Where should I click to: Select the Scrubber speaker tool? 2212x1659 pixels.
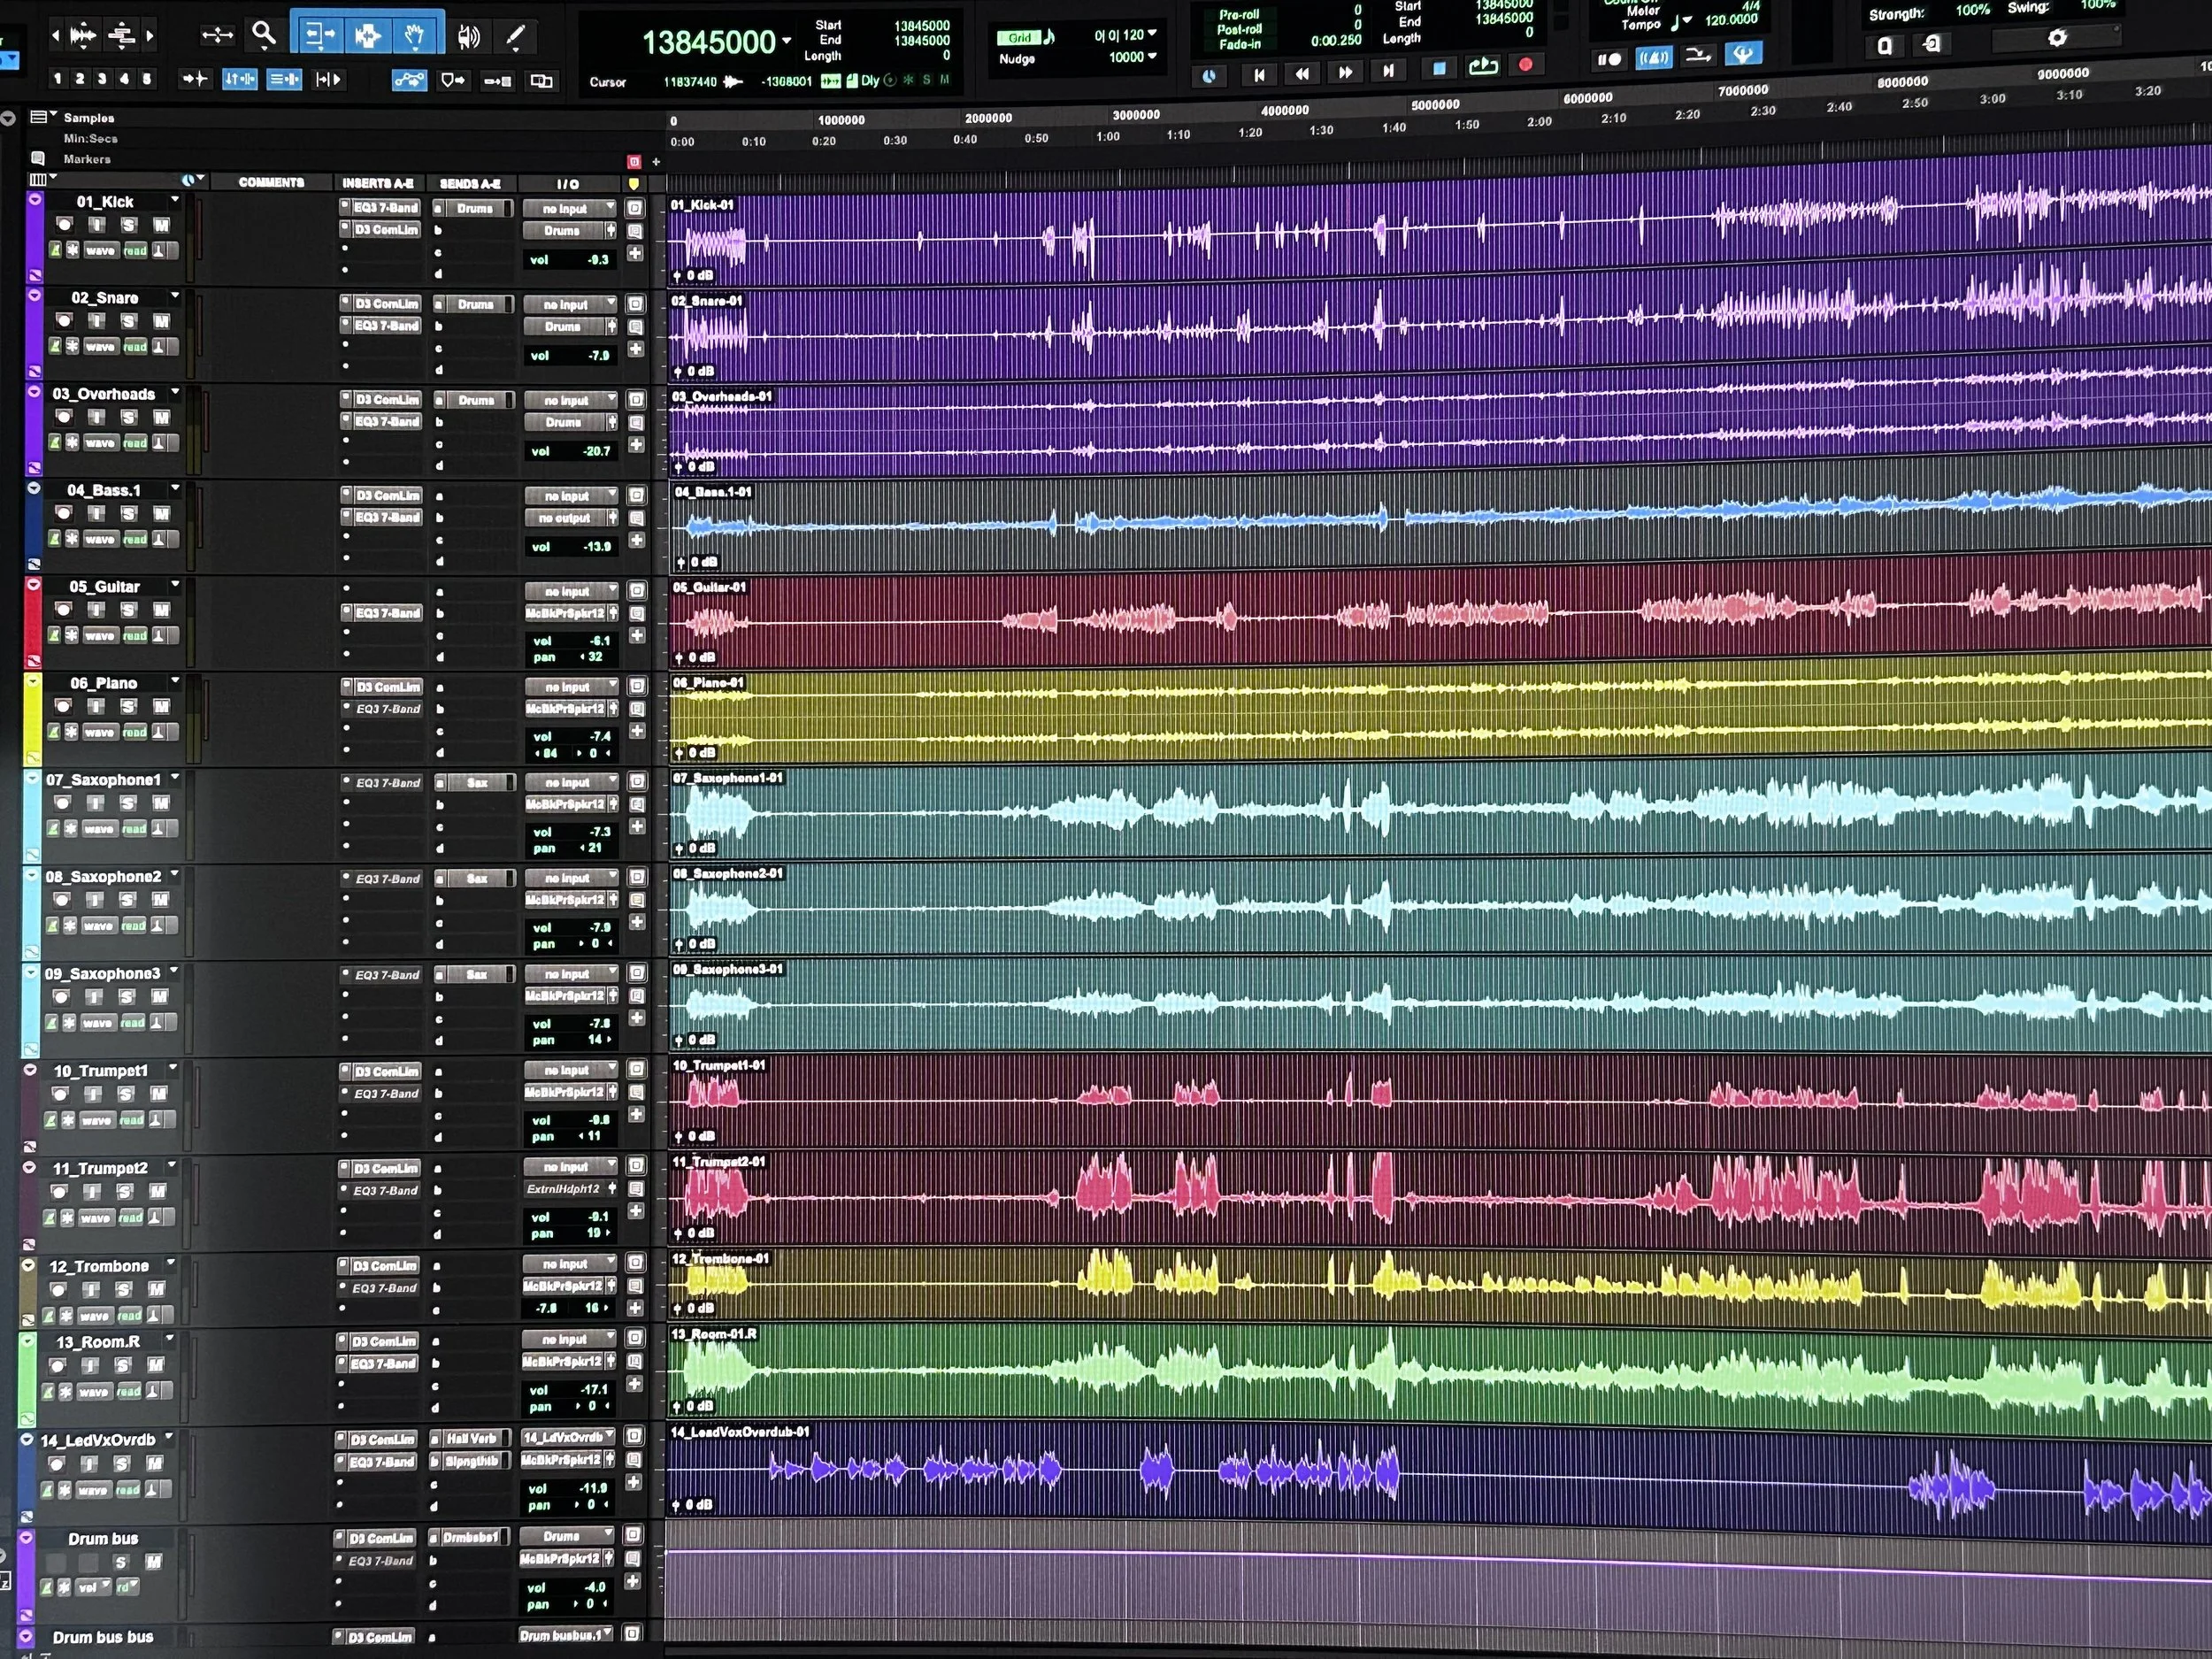click(x=468, y=37)
